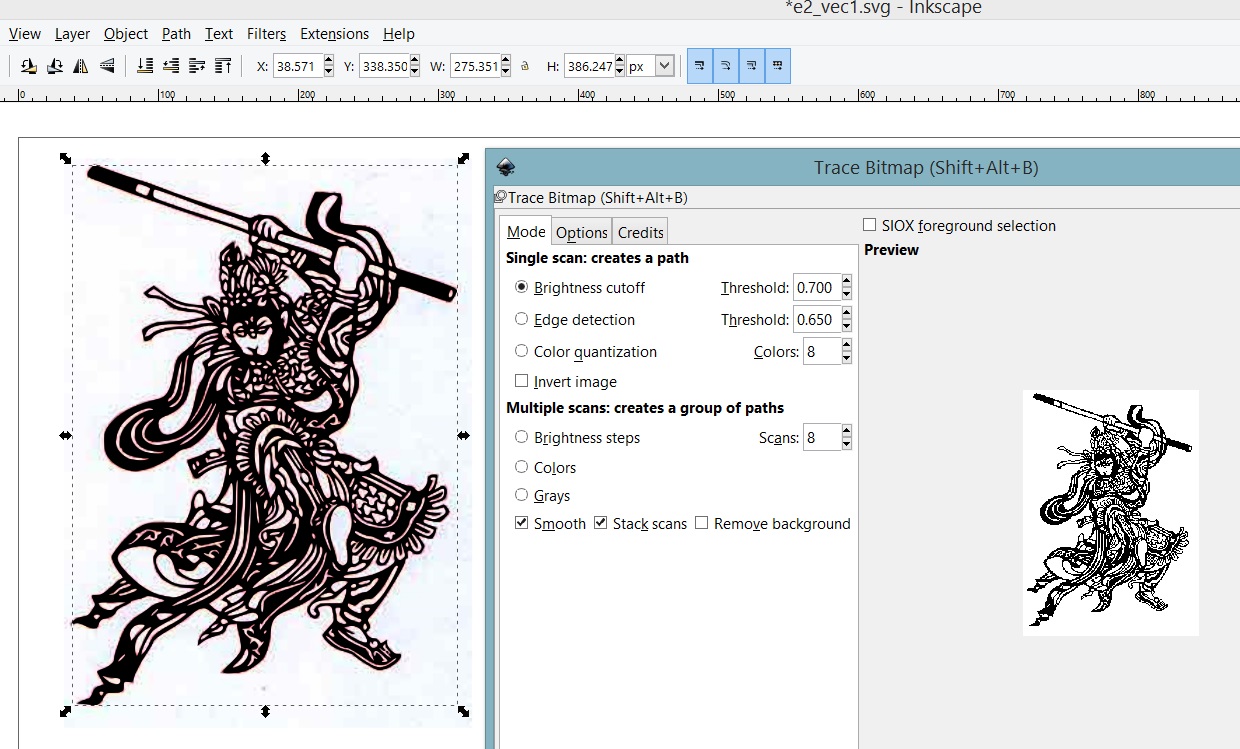Enable the Invert image checkbox
1240x749 pixels.
click(x=521, y=381)
